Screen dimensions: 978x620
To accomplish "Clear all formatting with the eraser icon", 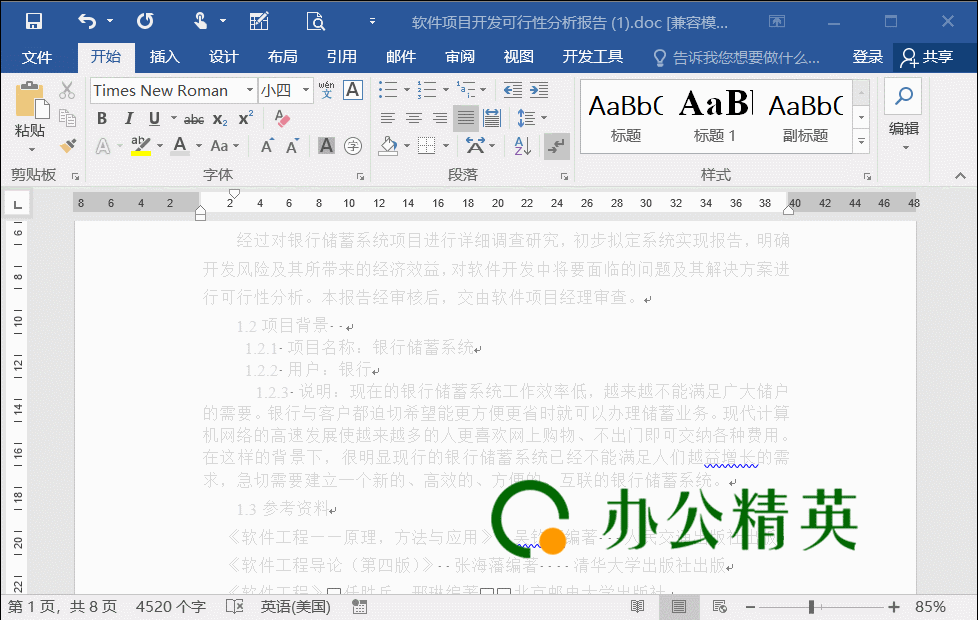I will point(282,118).
